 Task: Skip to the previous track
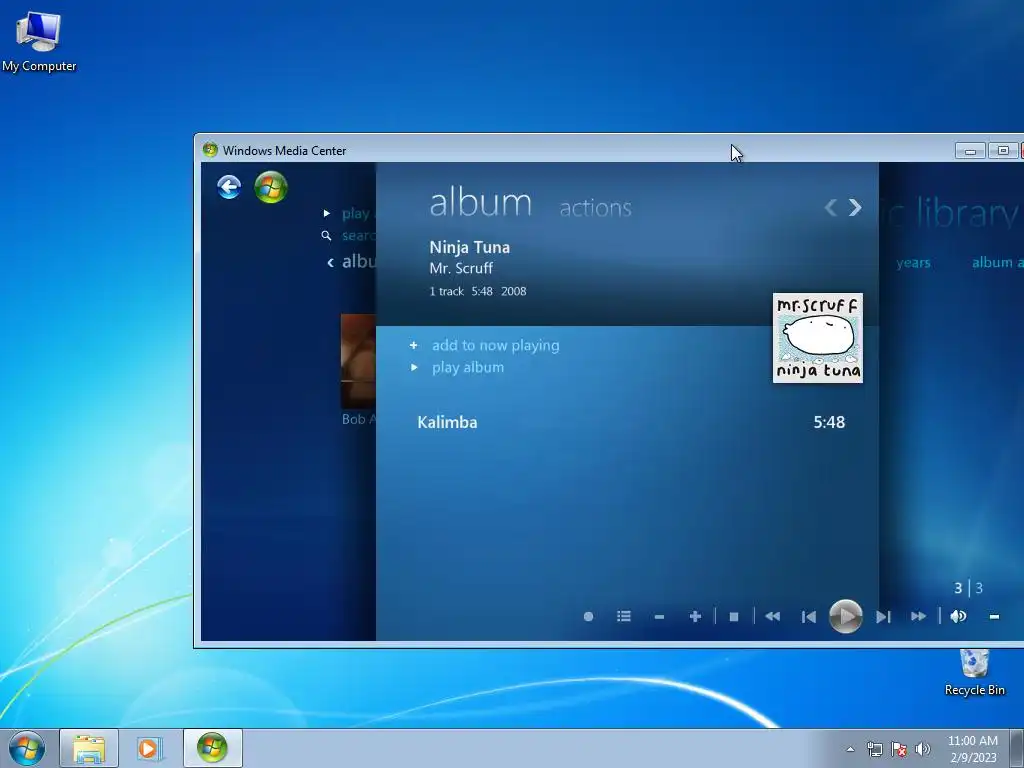(808, 616)
